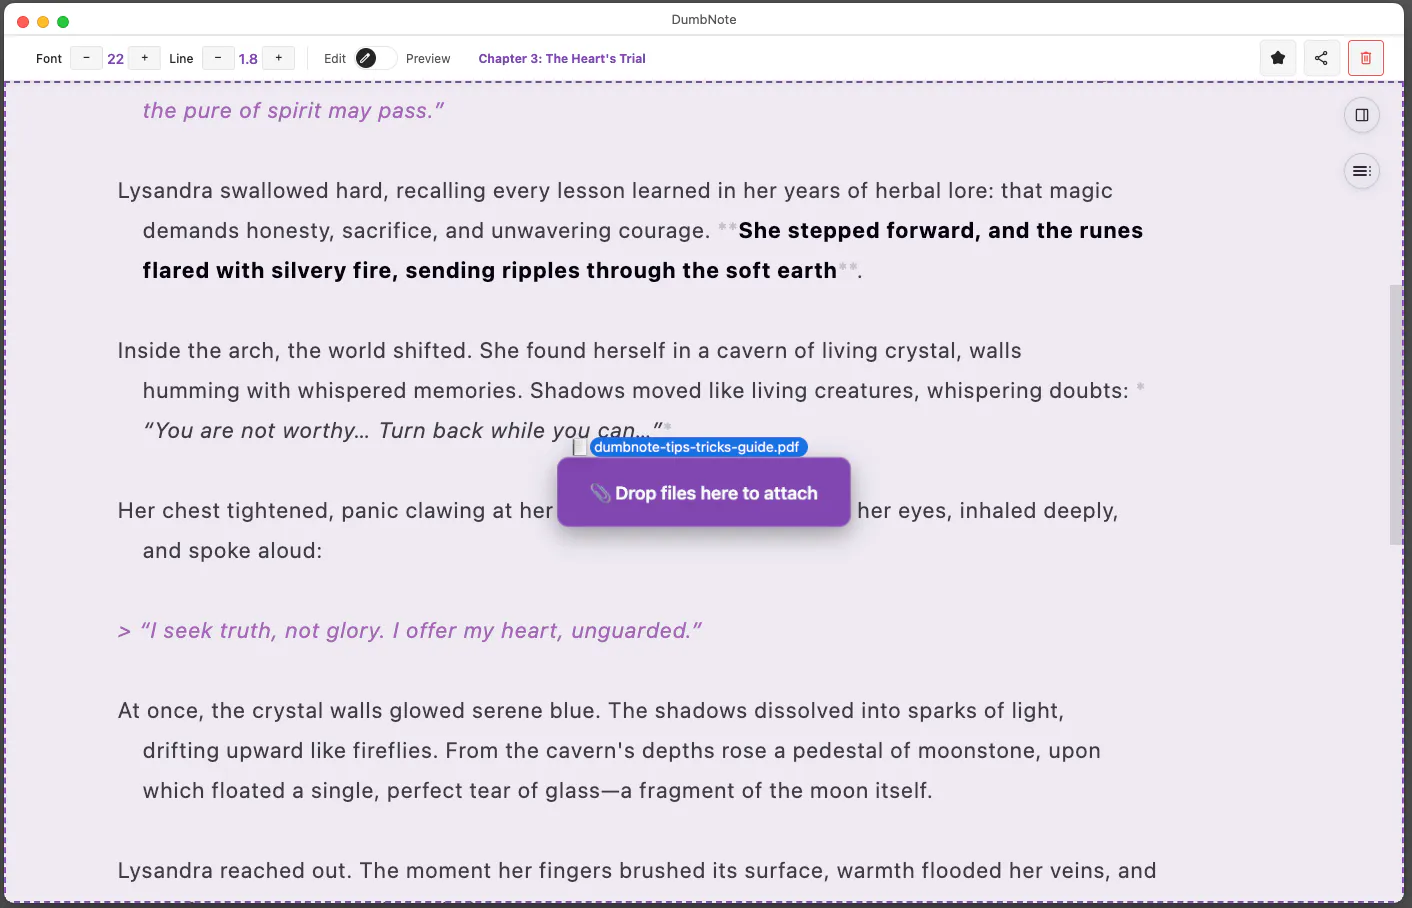Favorite the note with the star icon
Image resolution: width=1412 pixels, height=908 pixels.
tap(1278, 58)
